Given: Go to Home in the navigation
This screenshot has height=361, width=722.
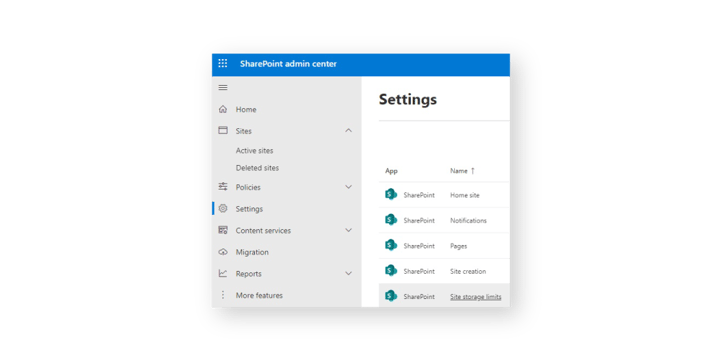Looking at the screenshot, I should [x=246, y=110].
